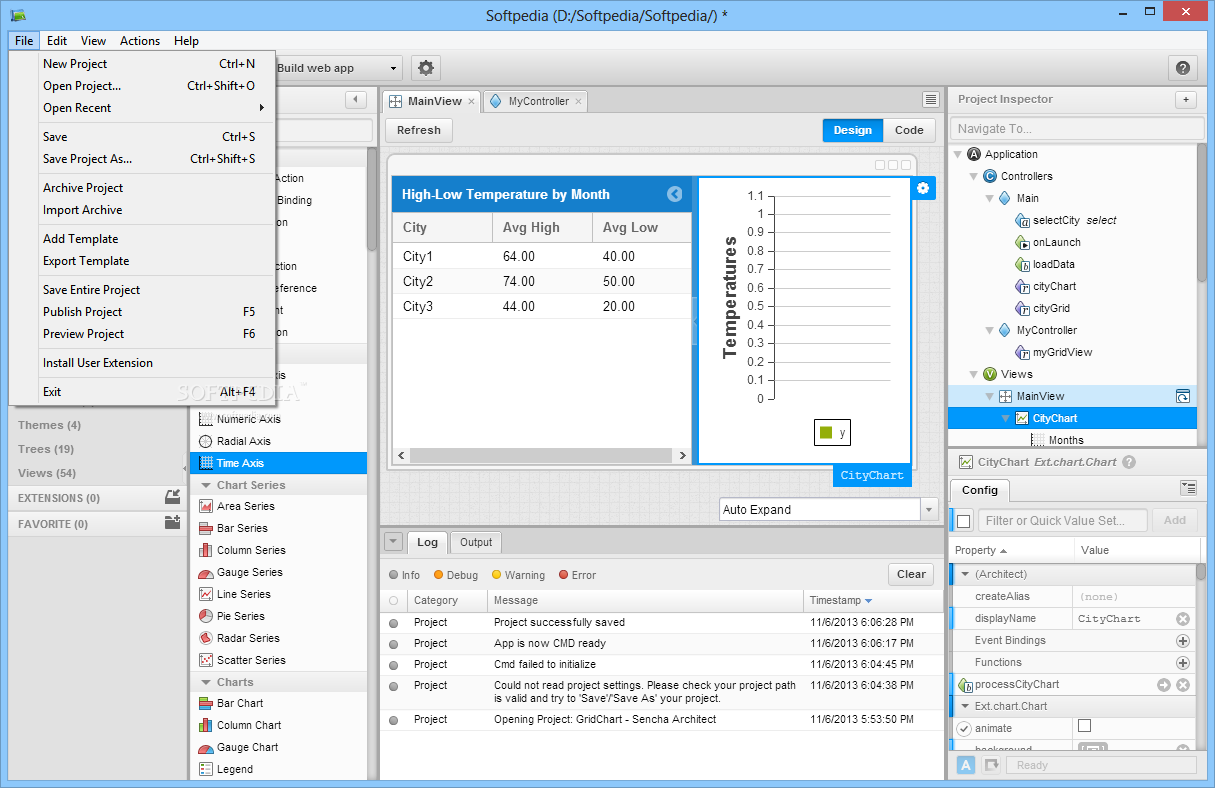
Task: Click the Project Inspector vertical scrollbar
Action: [1202, 215]
